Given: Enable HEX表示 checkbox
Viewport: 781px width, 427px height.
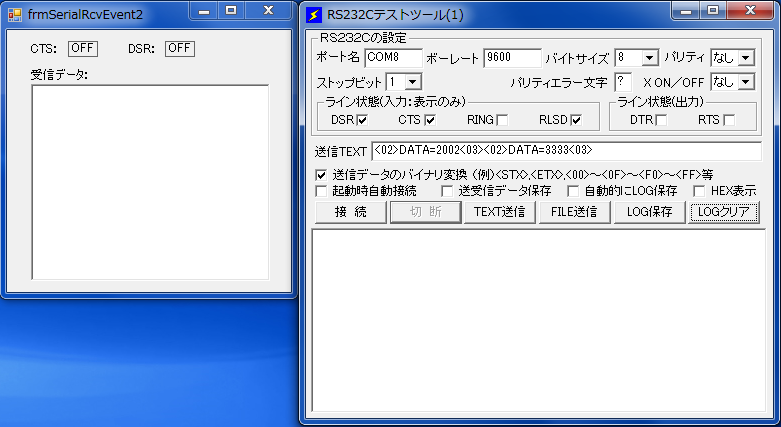Looking at the screenshot, I should (x=699, y=191).
